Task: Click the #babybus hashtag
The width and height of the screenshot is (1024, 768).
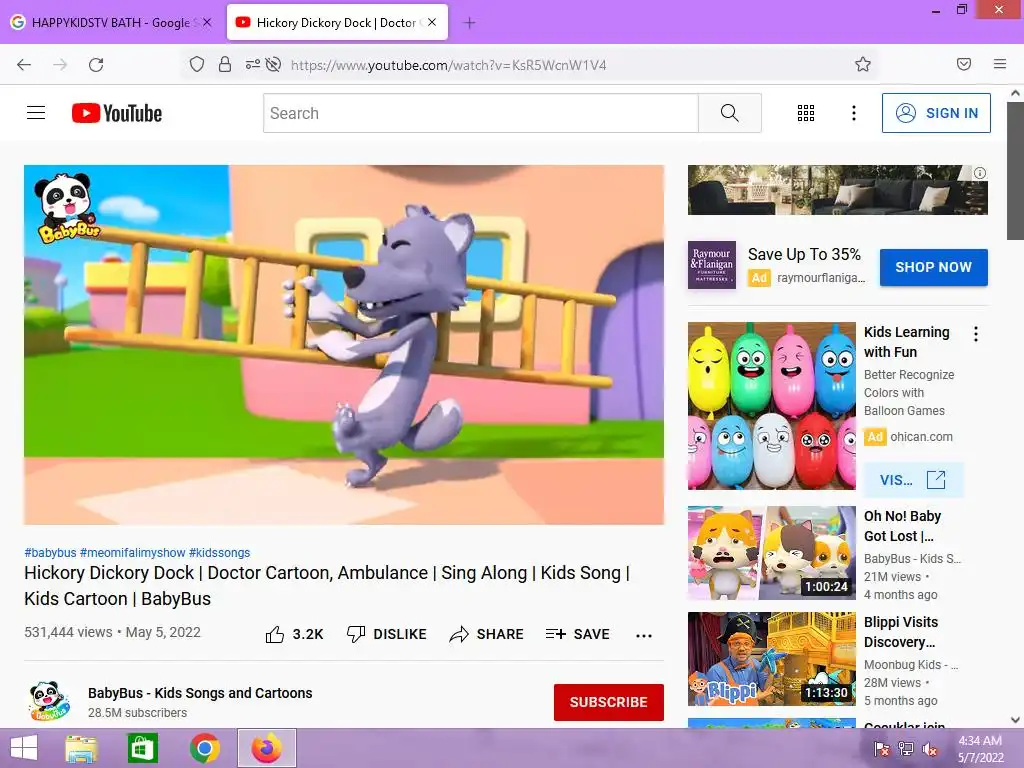Action: click(x=50, y=552)
